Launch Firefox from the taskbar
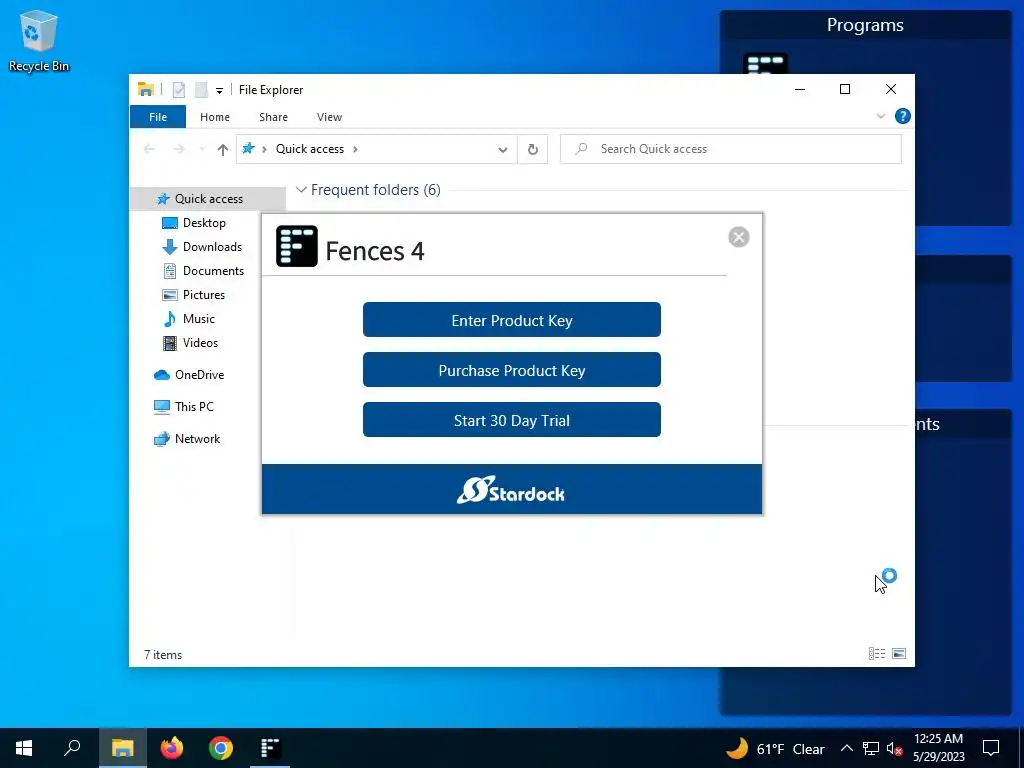 pos(172,748)
